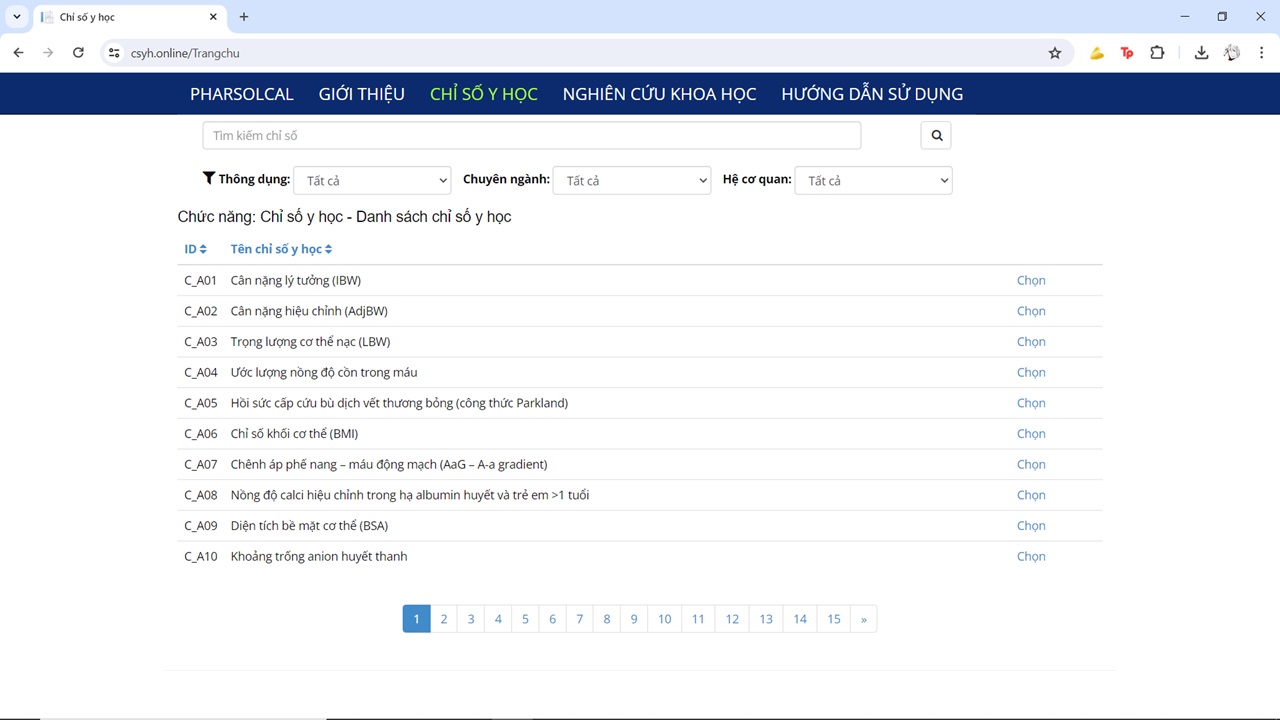Go to pagination page 5

point(525,619)
